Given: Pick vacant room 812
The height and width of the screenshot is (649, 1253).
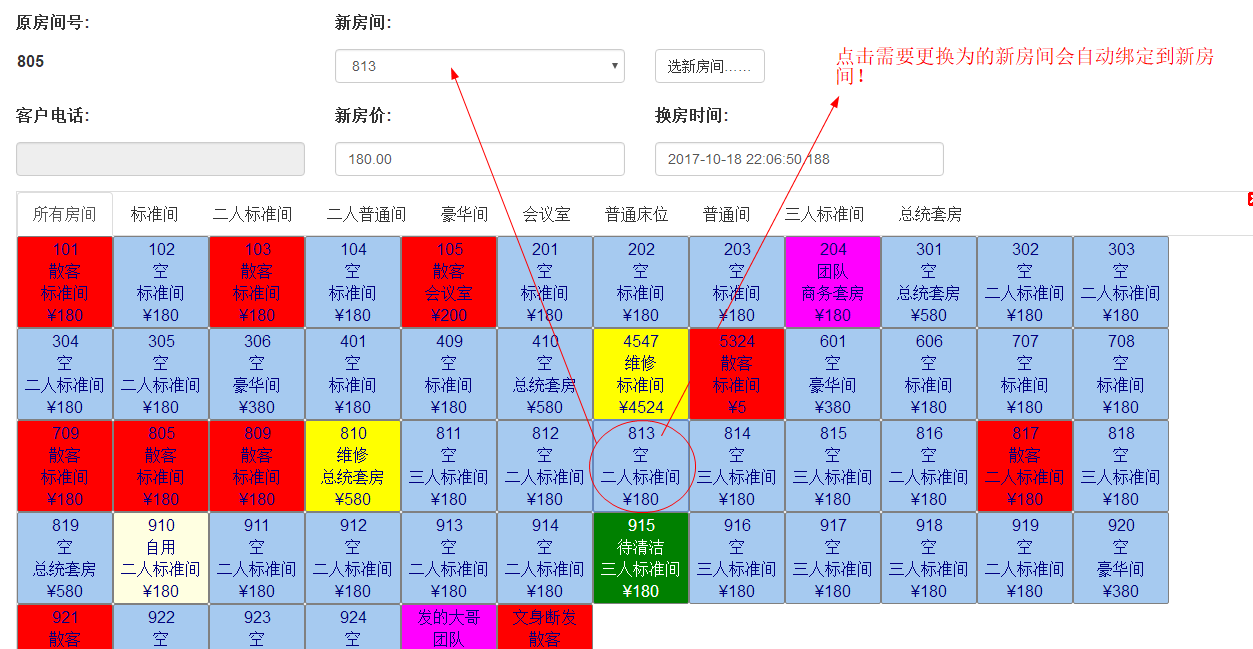Looking at the screenshot, I should 545,466.
